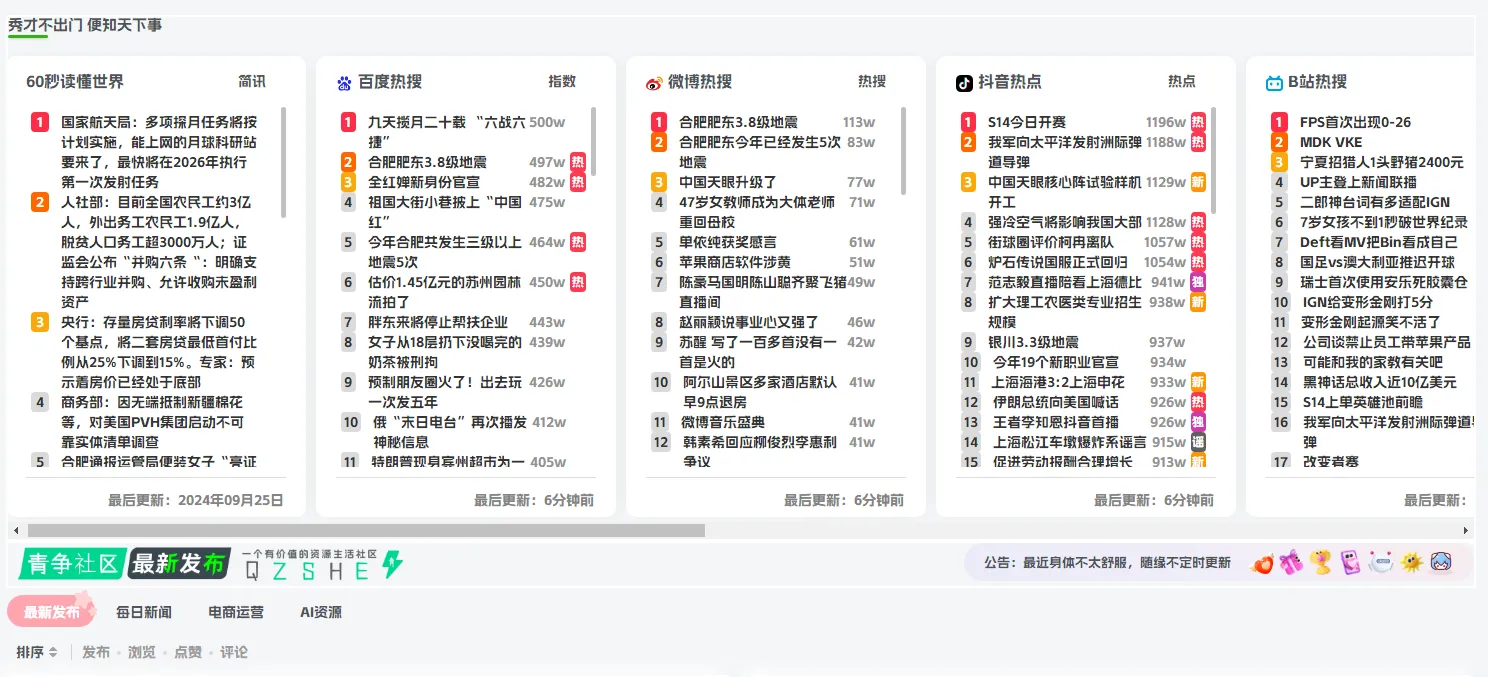This screenshot has height=677, width=1488.
Task: Click rank 3 badge beside 中国天眼升级了
Action: point(659,182)
